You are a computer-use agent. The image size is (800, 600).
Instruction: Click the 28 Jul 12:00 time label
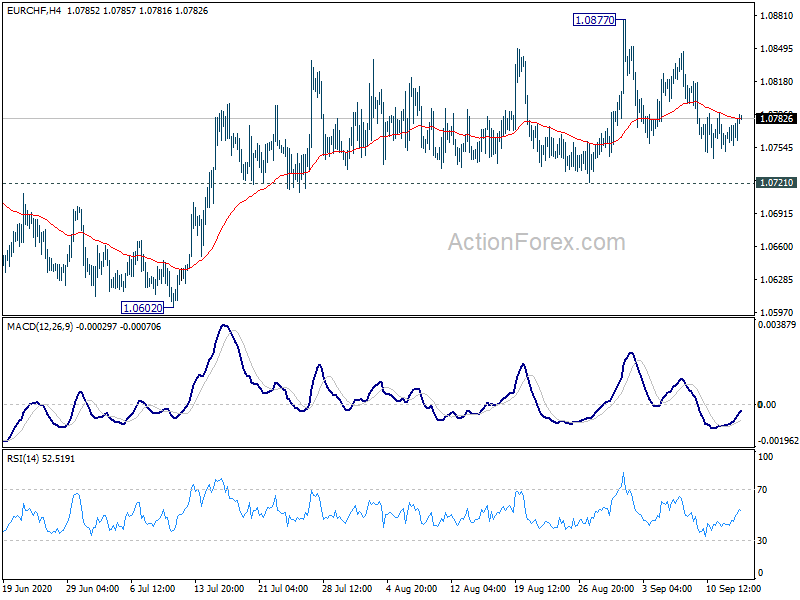coord(347,588)
